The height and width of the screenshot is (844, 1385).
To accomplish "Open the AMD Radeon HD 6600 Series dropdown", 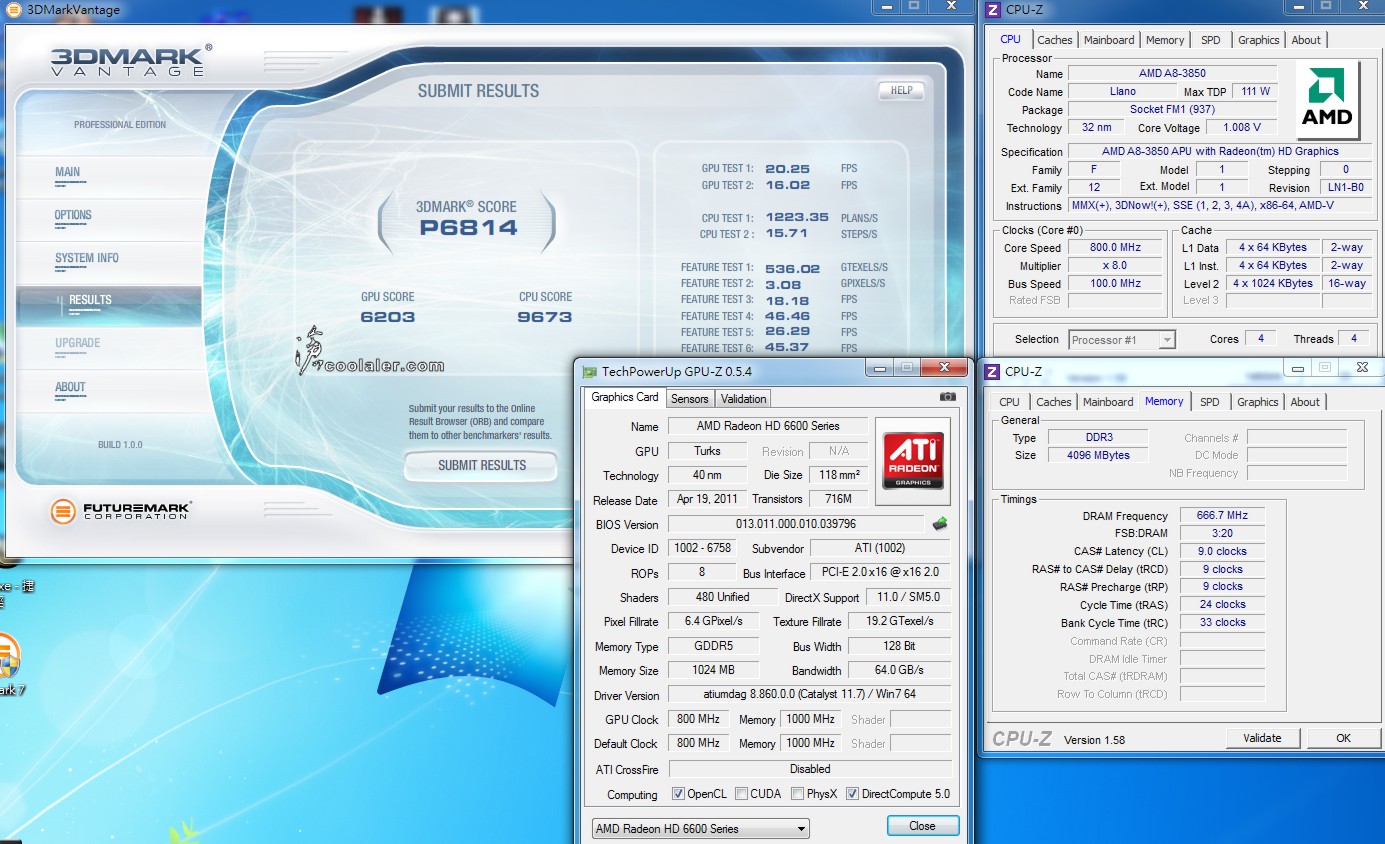I will [x=700, y=828].
